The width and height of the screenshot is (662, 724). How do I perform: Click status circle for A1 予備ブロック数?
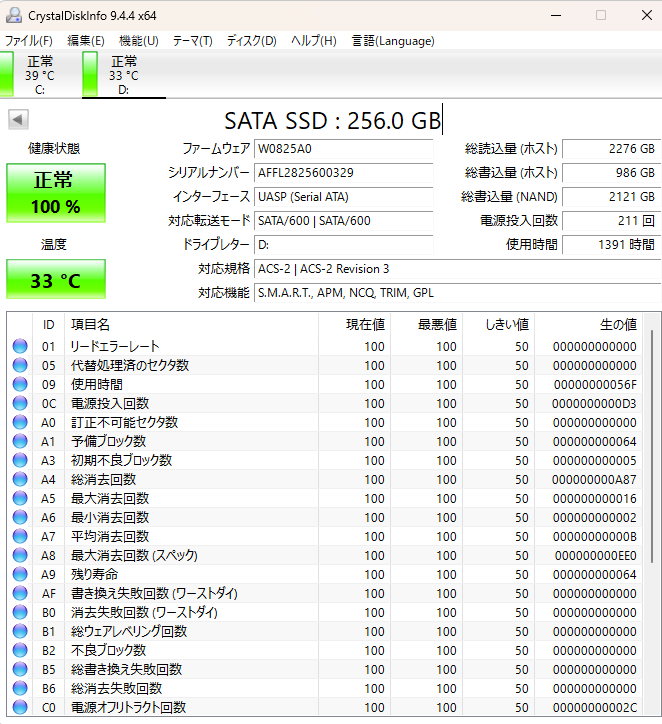(x=20, y=441)
